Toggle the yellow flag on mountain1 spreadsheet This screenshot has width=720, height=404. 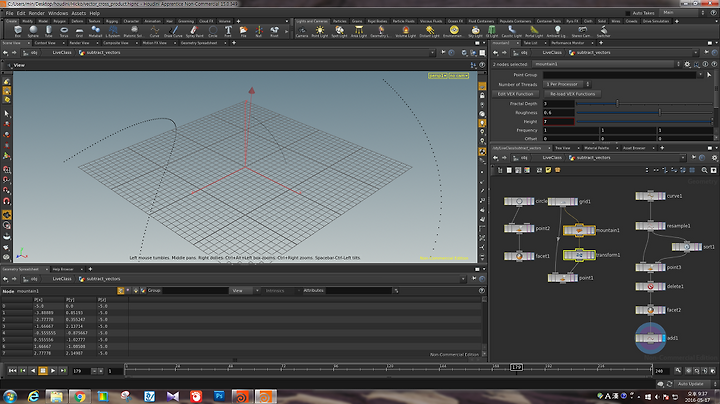coord(121,291)
